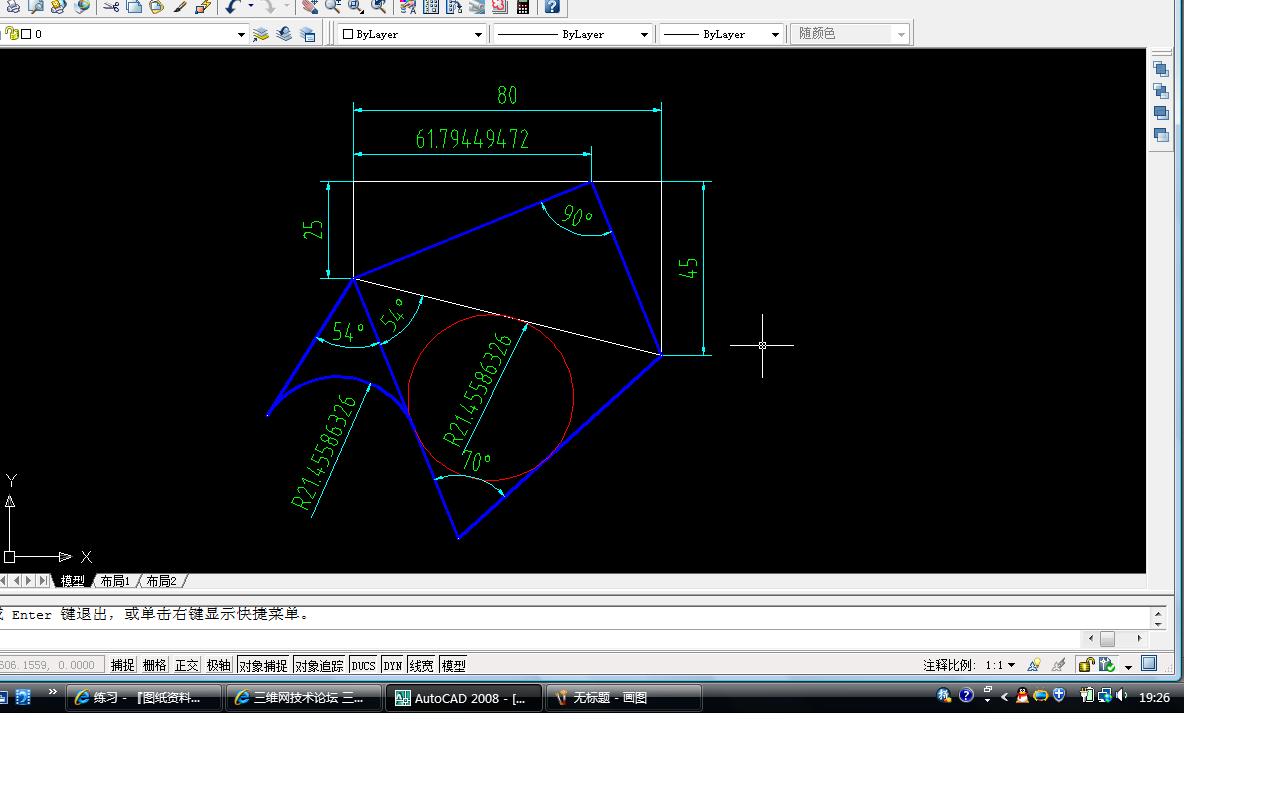1280x800 pixels.
Task: Switch to the 无标题 - 画图 Paint taskbar window
Action: (624, 698)
